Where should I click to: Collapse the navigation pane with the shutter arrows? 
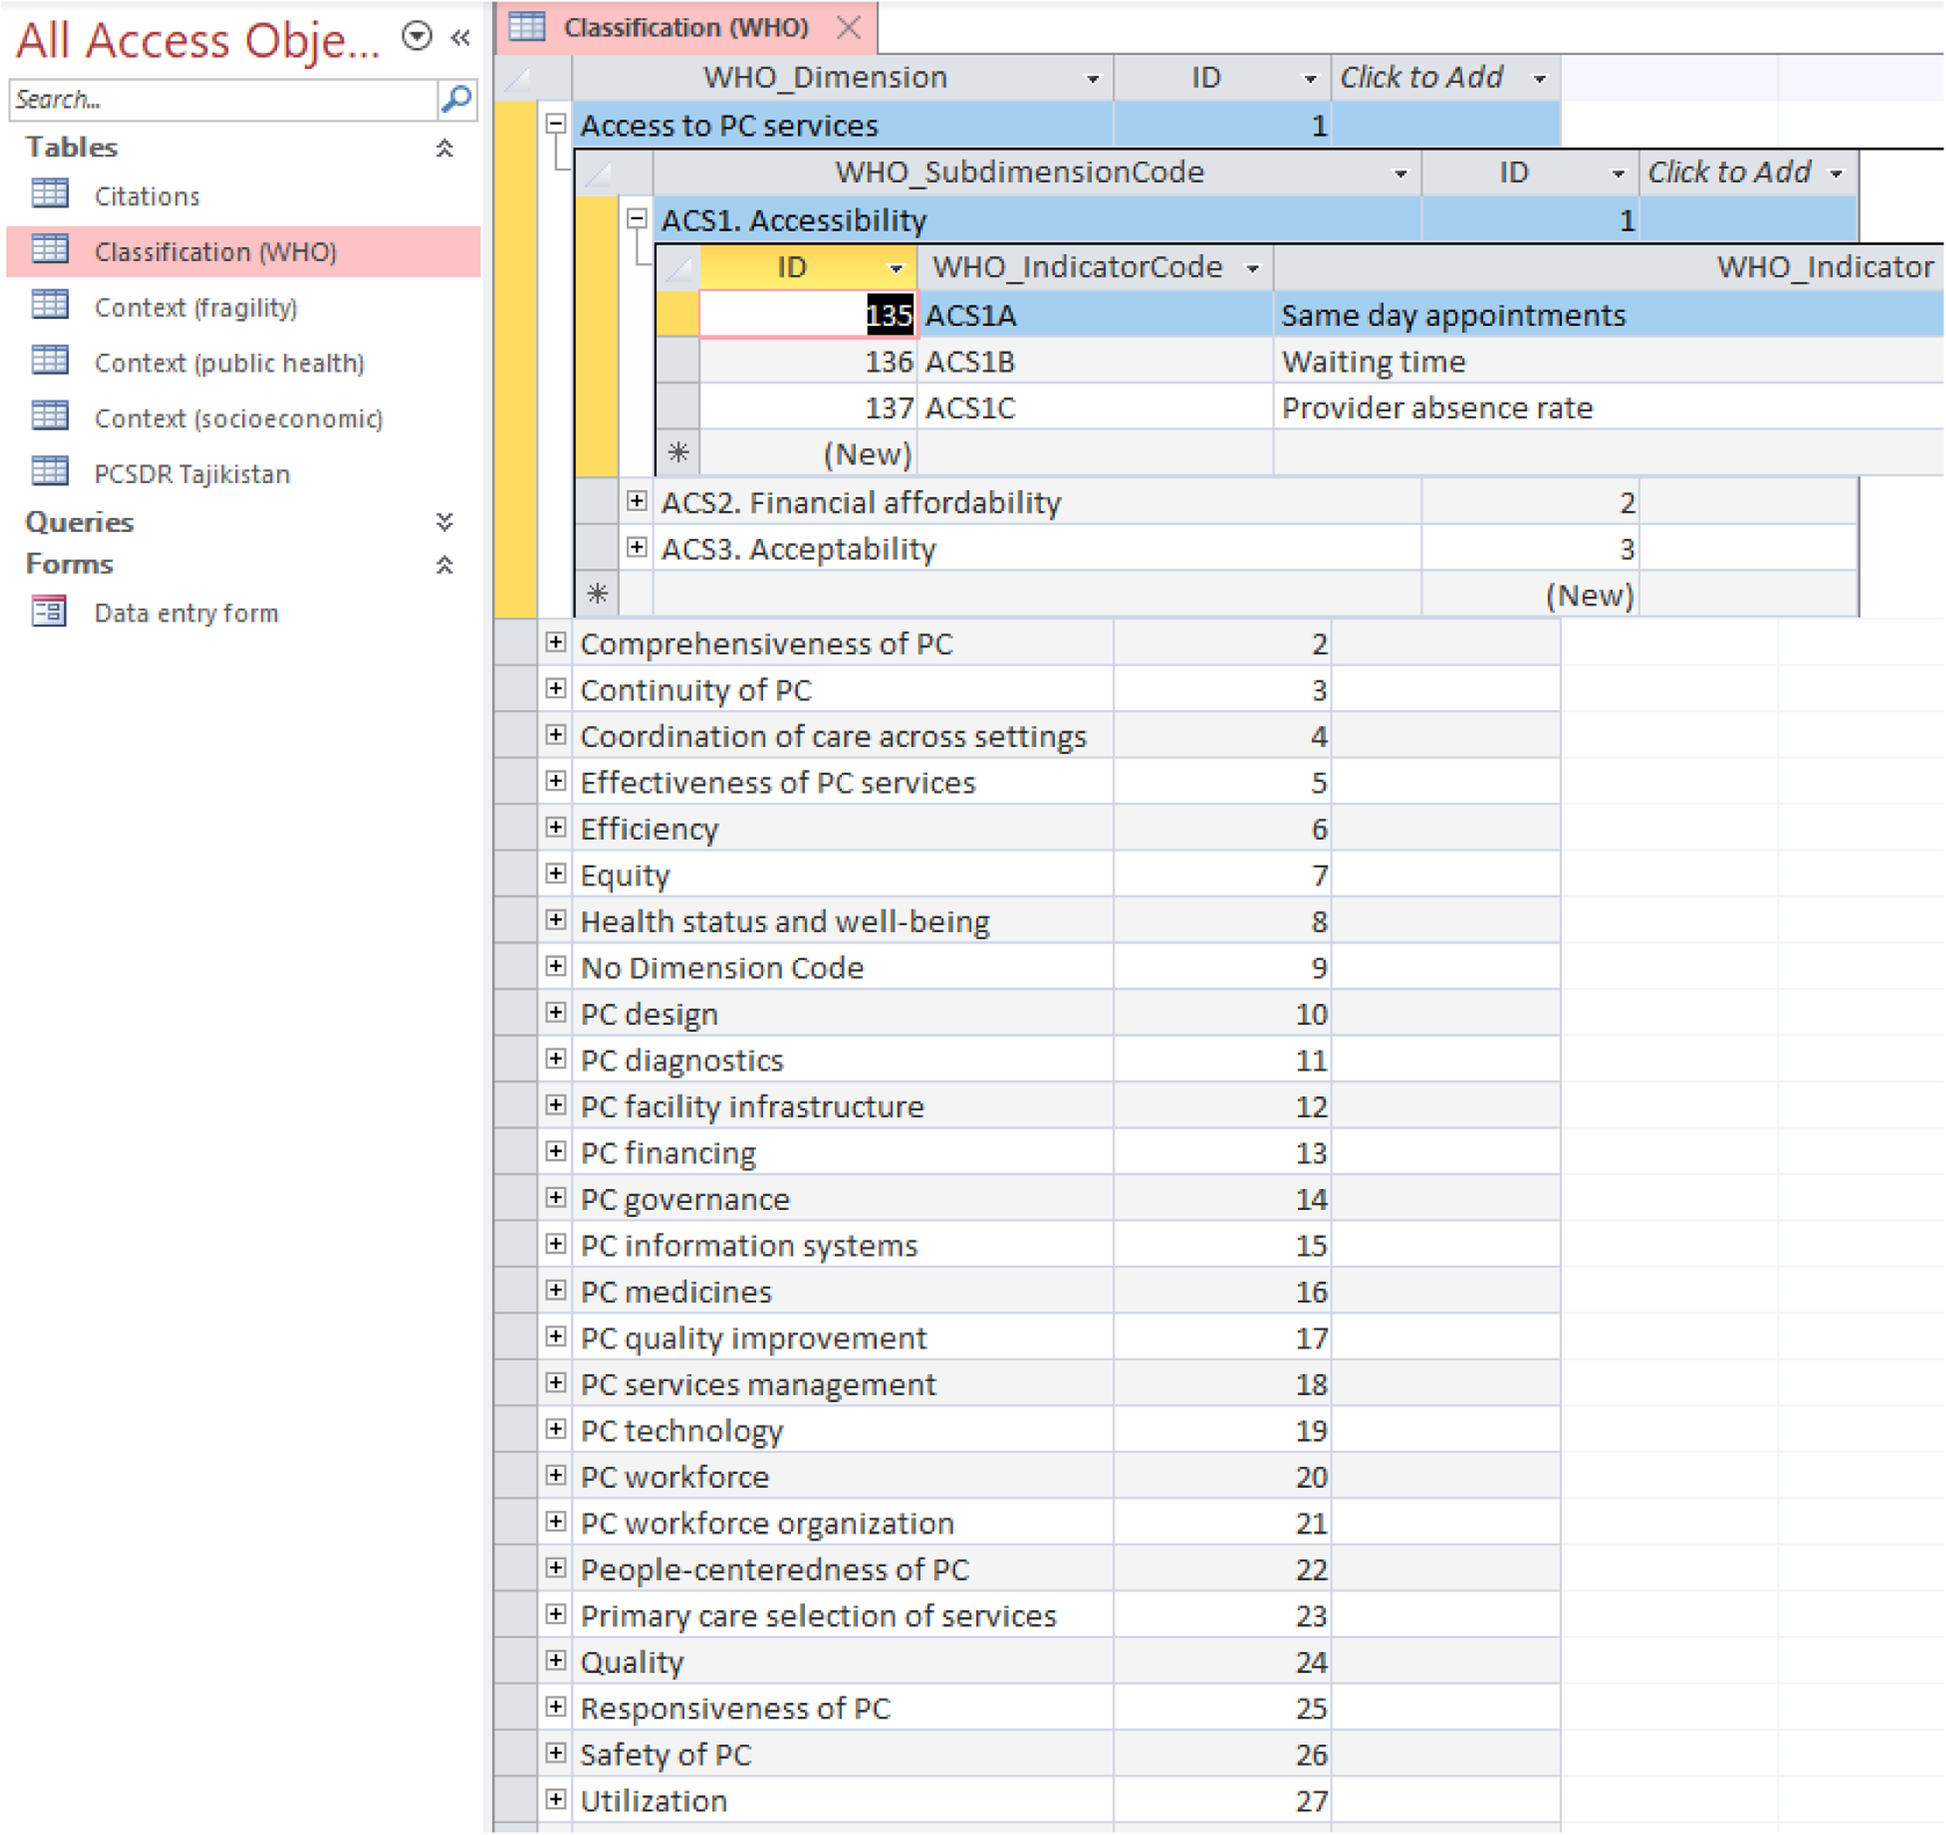460,38
